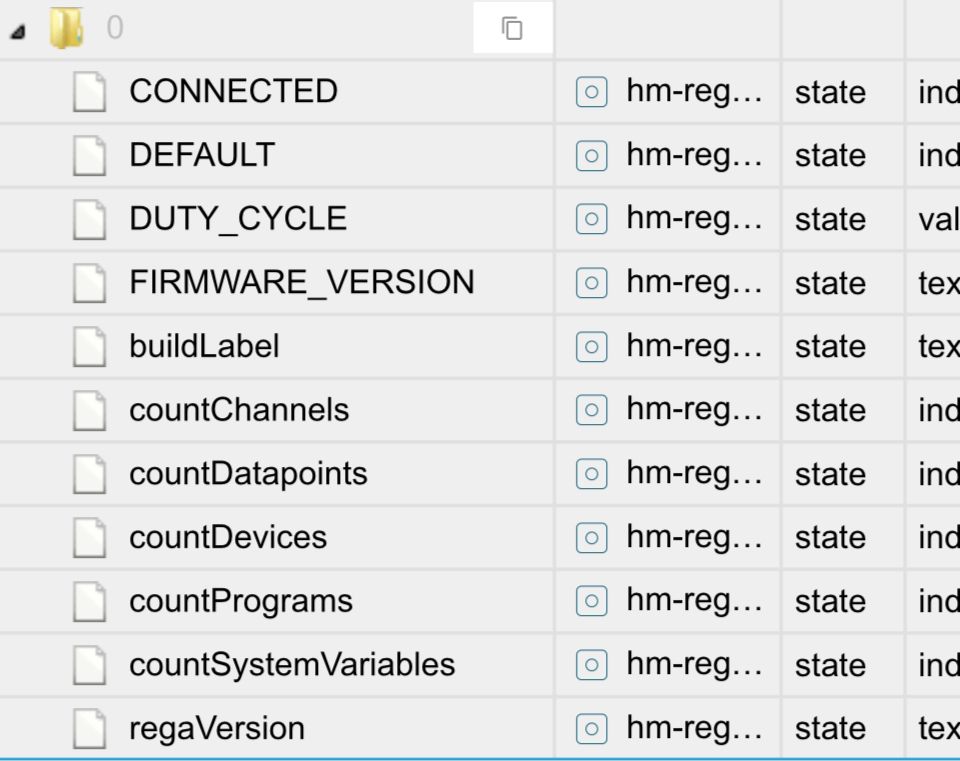This screenshot has width=960, height=761.
Task: Select the regaVersion object
Action: pos(216,729)
